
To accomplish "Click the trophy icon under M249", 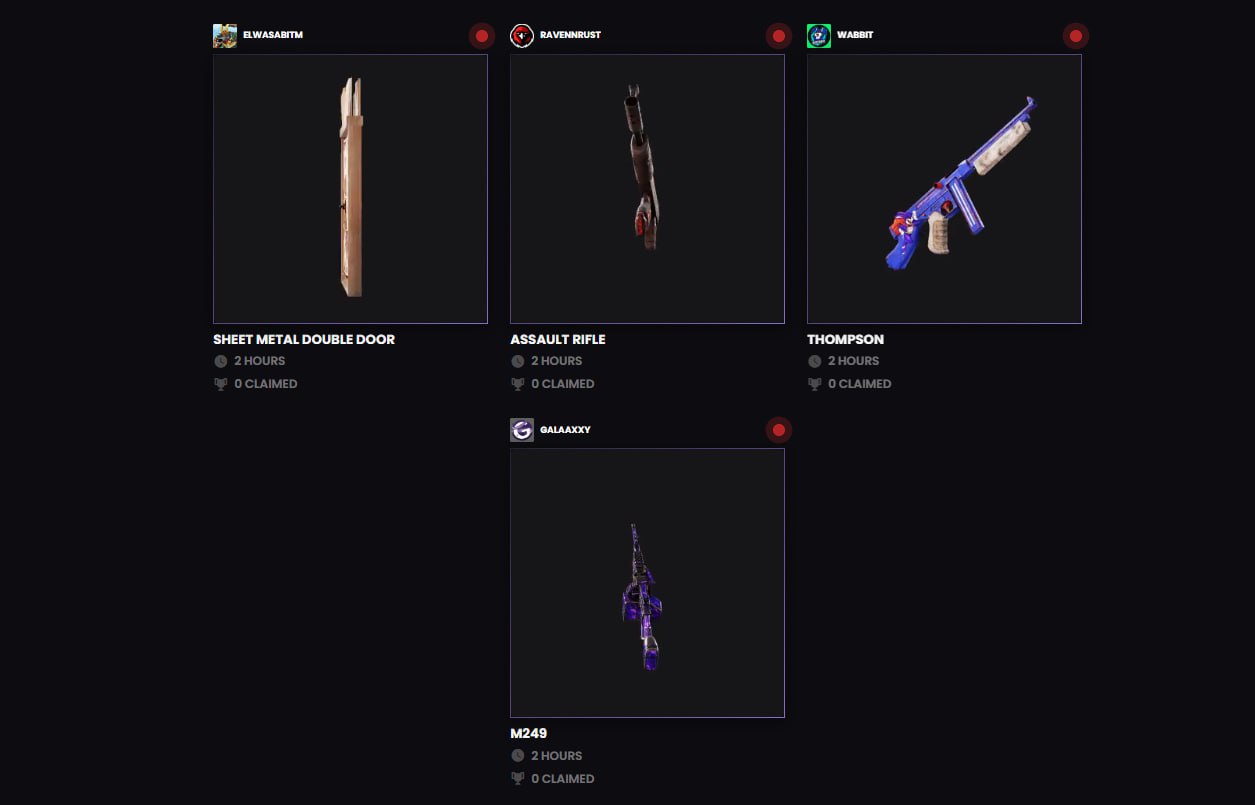I will click(x=517, y=778).
